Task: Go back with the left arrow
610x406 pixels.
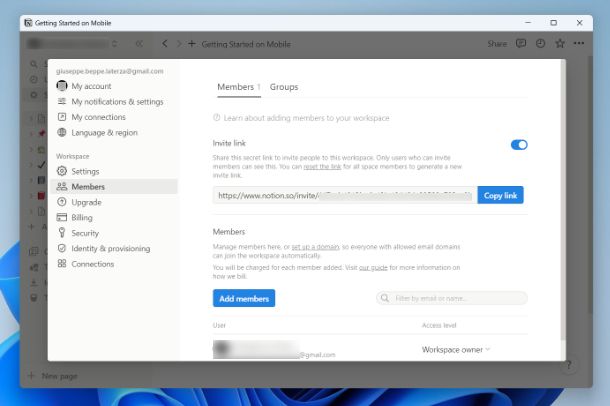Action: 165,44
